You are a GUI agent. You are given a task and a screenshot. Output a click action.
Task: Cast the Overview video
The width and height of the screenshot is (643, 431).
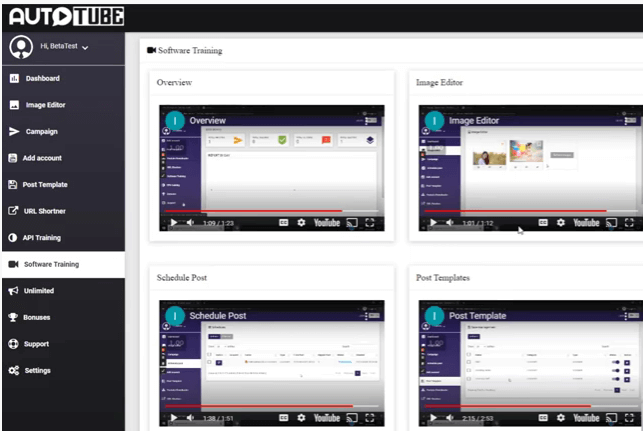(x=352, y=223)
